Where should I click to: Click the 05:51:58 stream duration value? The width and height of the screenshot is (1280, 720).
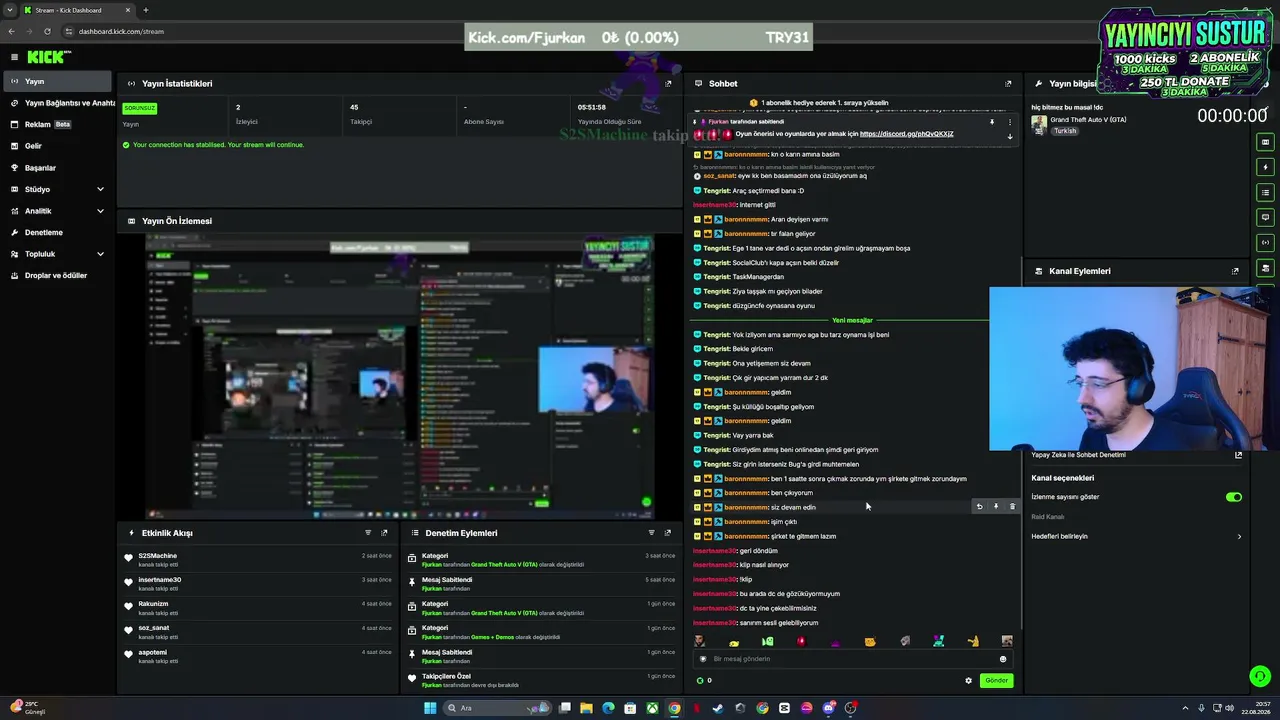[x=591, y=107]
